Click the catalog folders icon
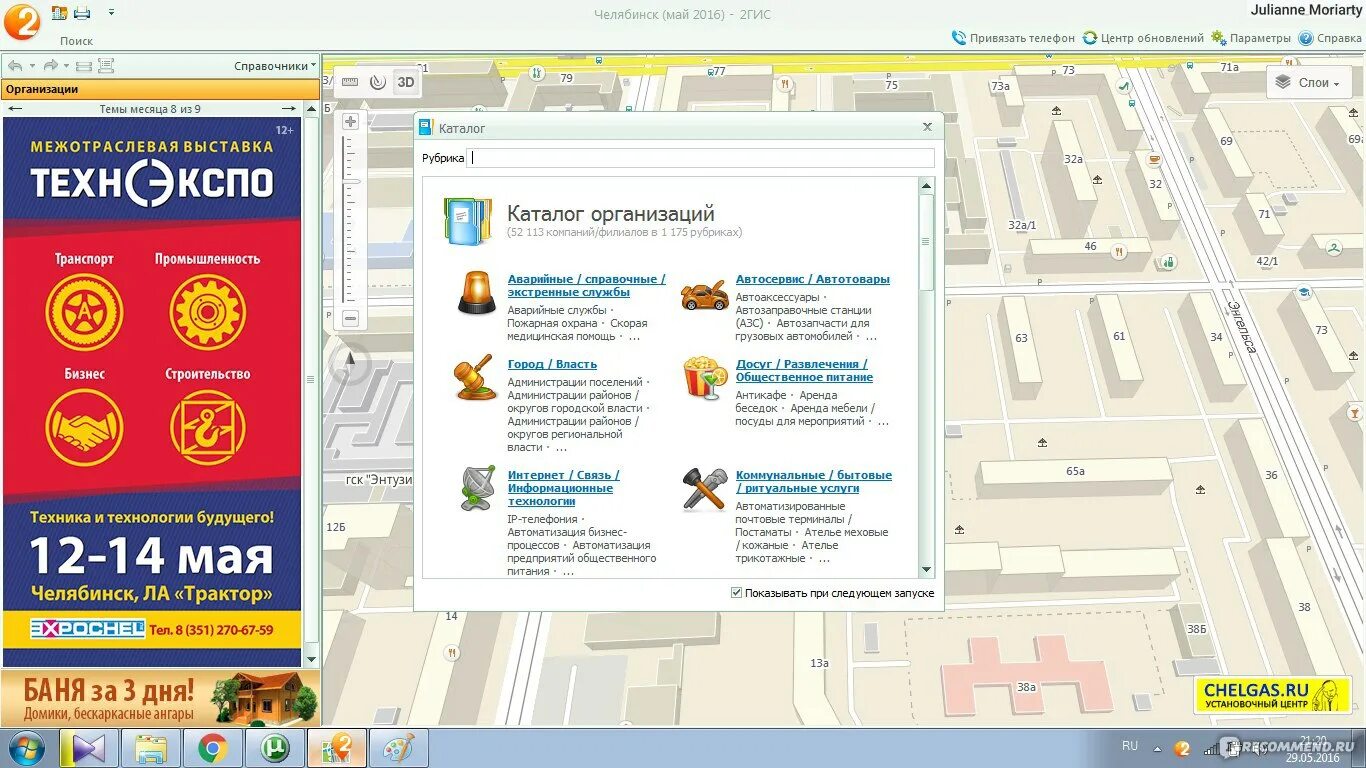Screen dimensions: 1366x768 point(468,221)
